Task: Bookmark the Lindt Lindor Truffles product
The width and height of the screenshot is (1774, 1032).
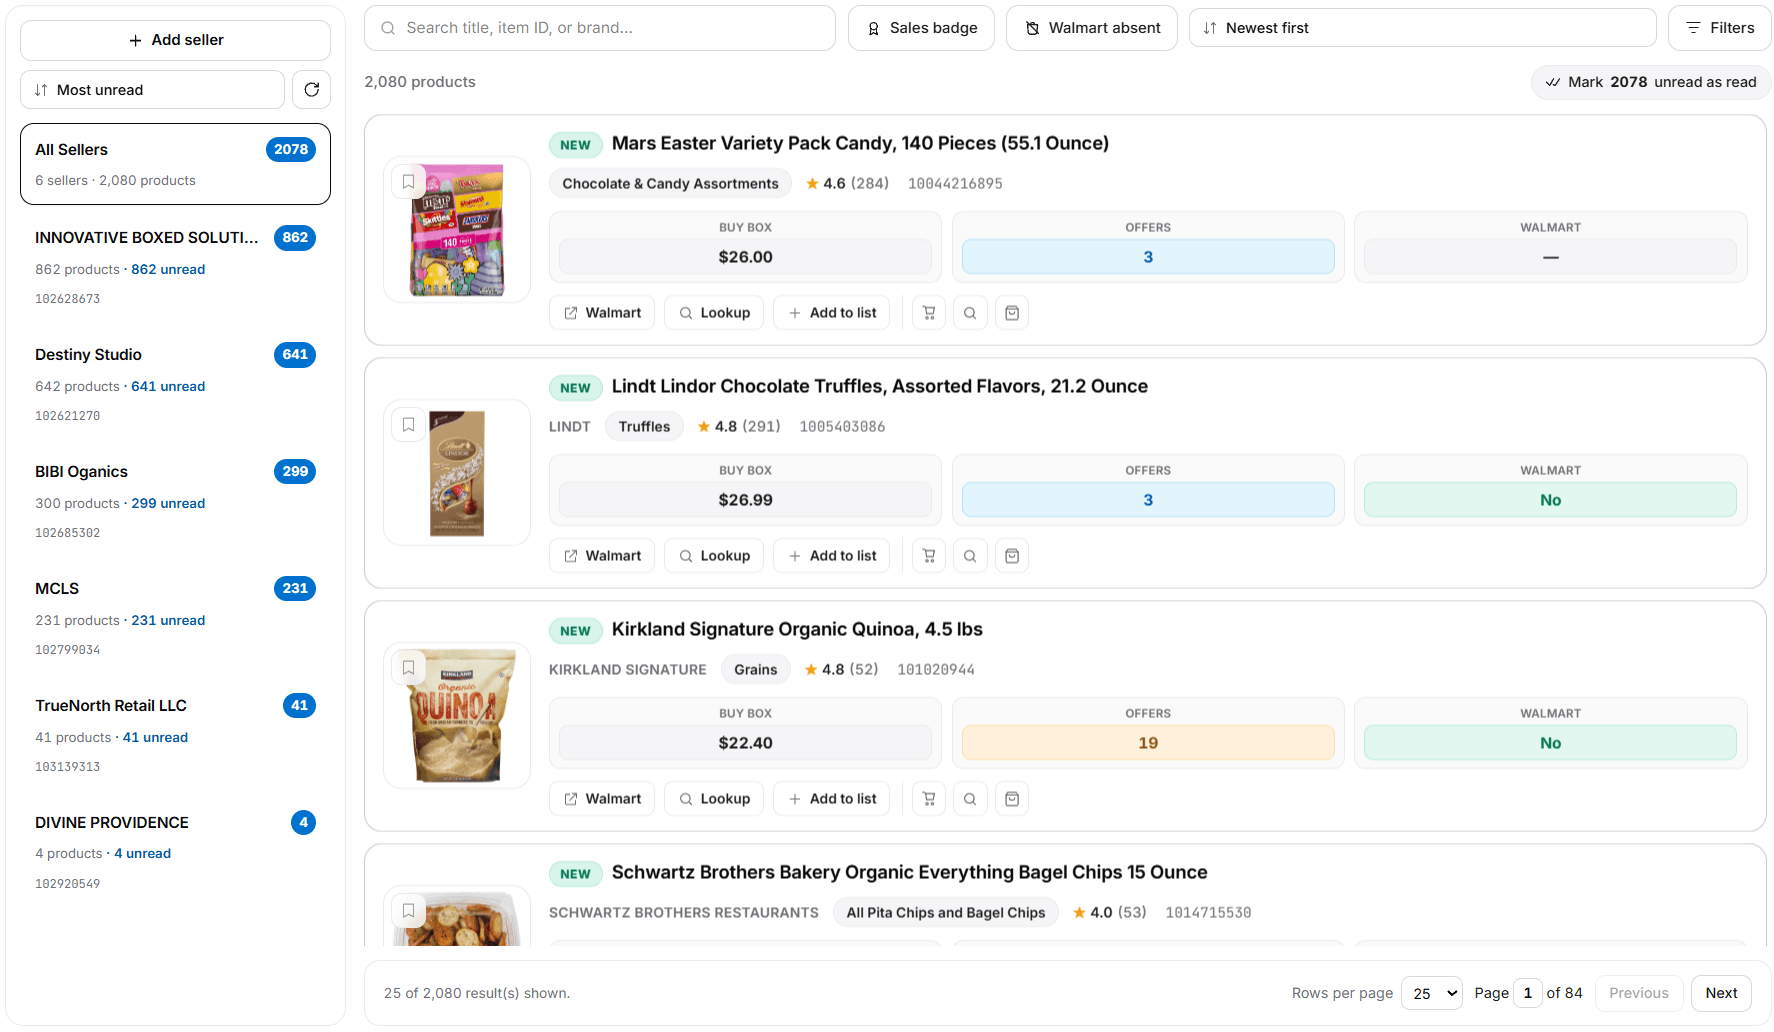Action: tap(409, 425)
